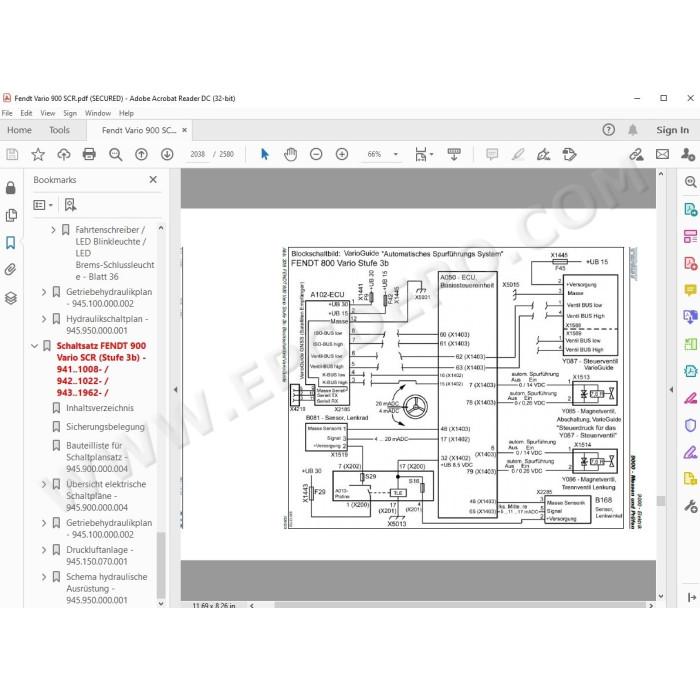Expand the Fahrtenschreiber / LED Blinkleuchte bookmark

click(53, 230)
